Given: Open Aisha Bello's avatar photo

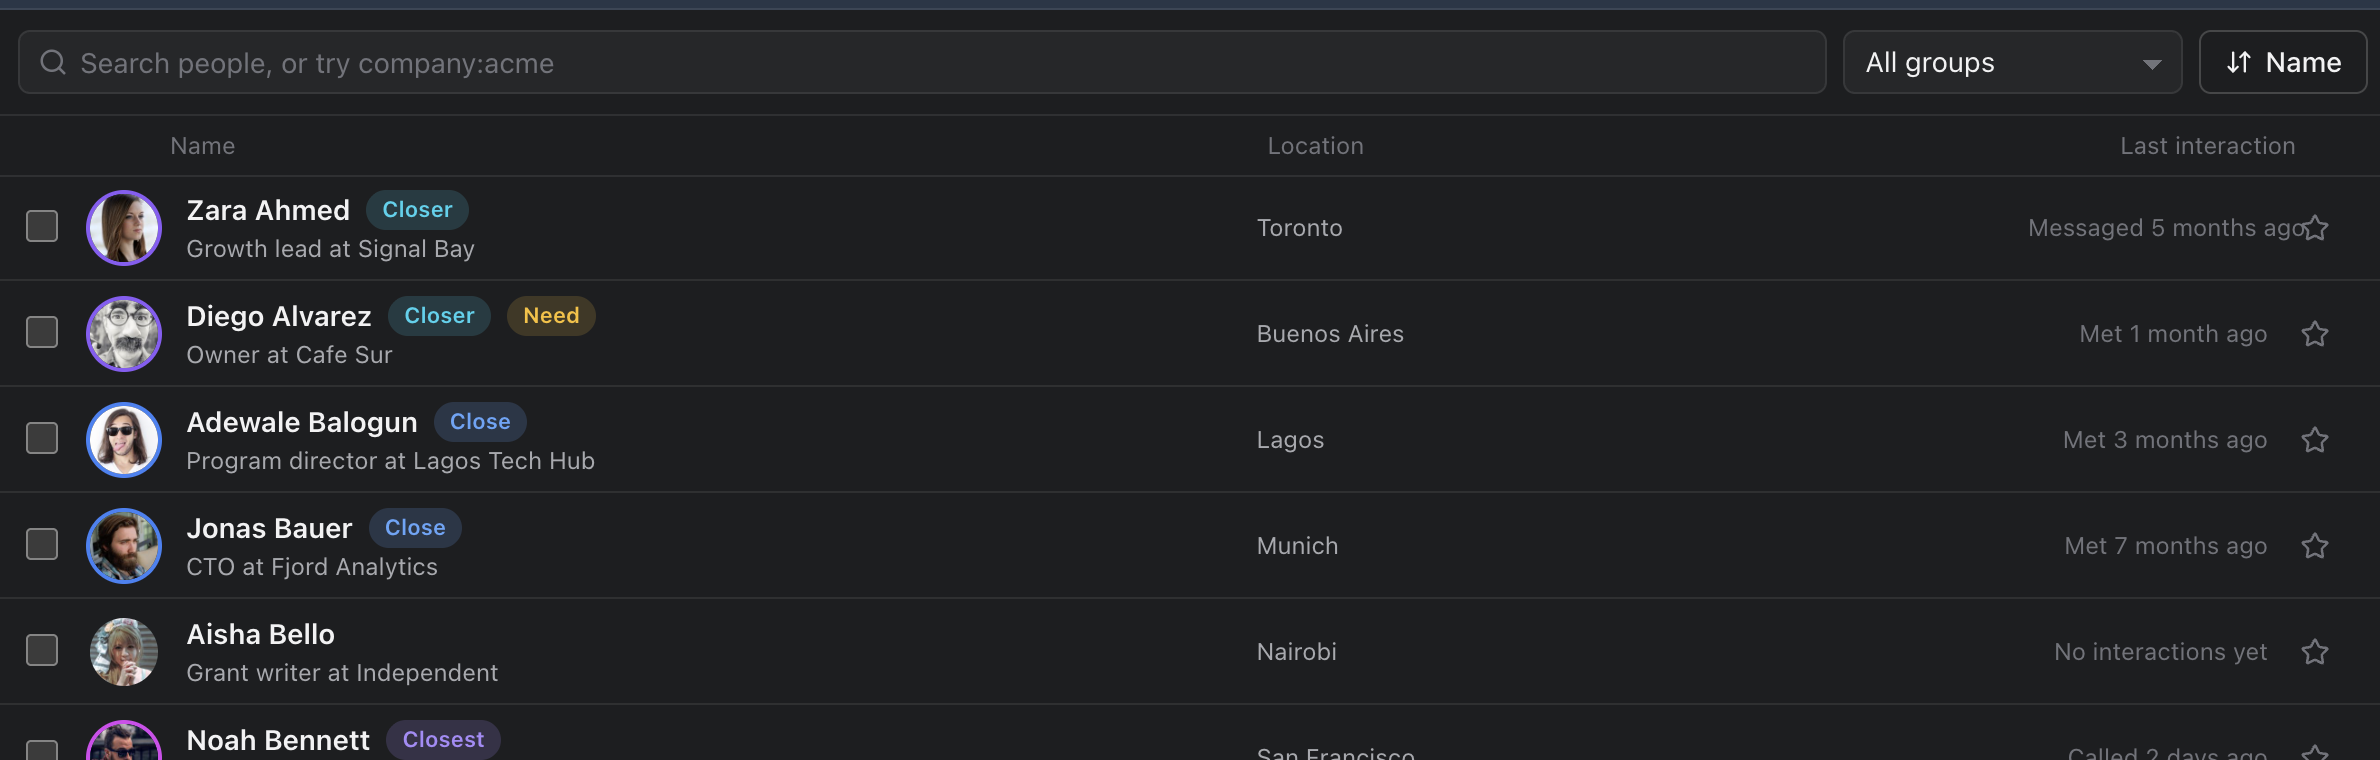Looking at the screenshot, I should [124, 652].
